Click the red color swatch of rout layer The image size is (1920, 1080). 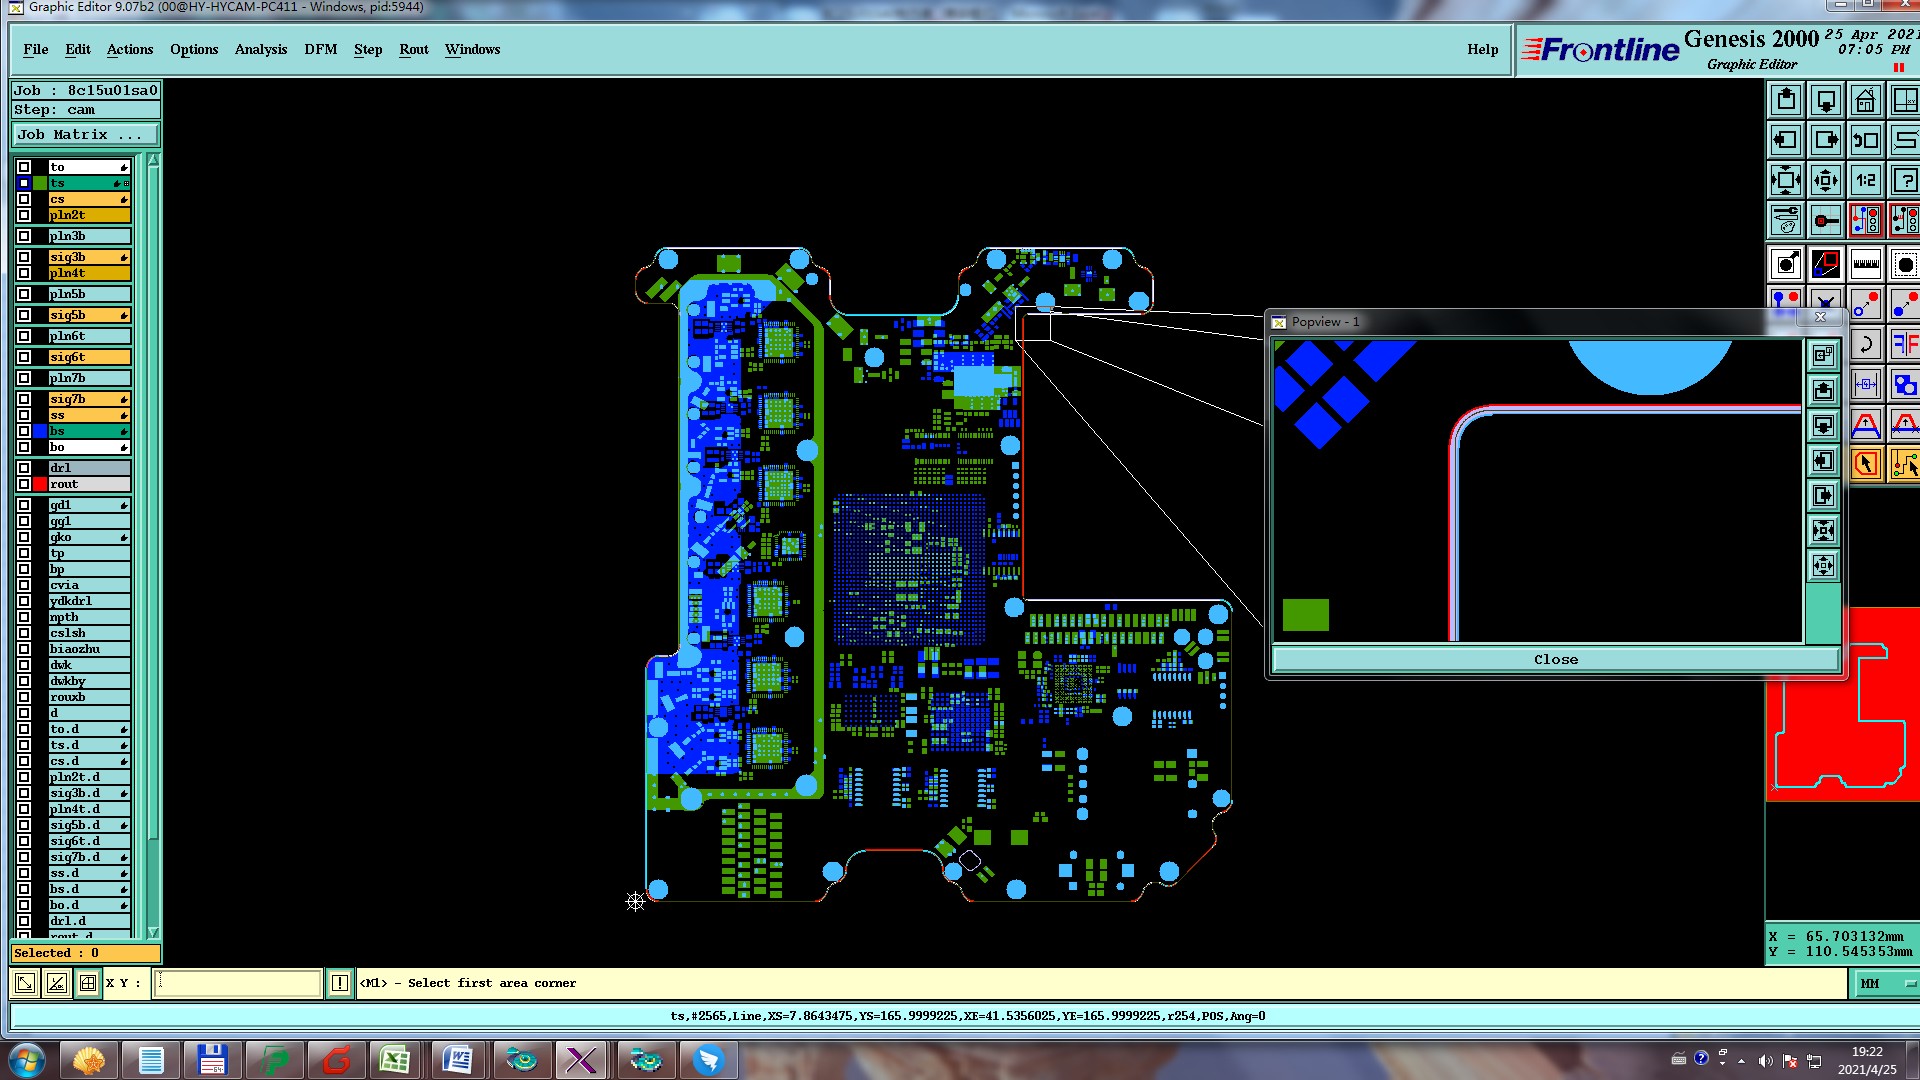pyautogui.click(x=40, y=484)
